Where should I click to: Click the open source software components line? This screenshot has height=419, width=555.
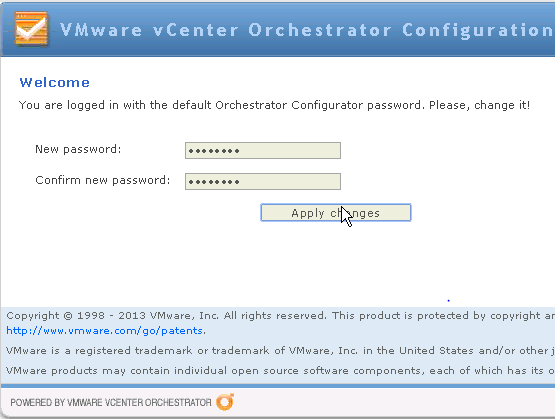pos(281,371)
